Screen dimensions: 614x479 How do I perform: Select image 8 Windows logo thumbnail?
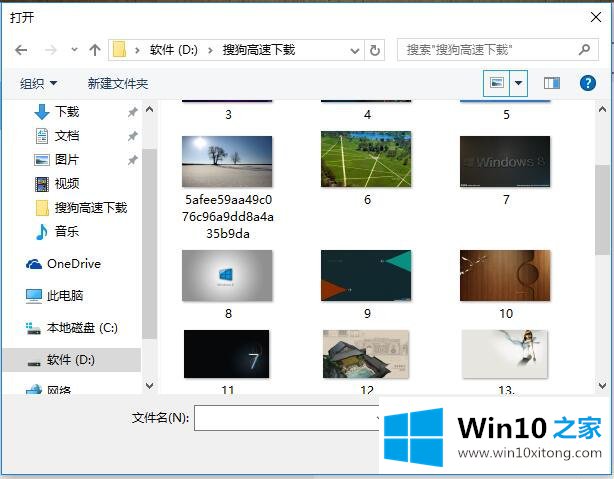[x=227, y=276]
